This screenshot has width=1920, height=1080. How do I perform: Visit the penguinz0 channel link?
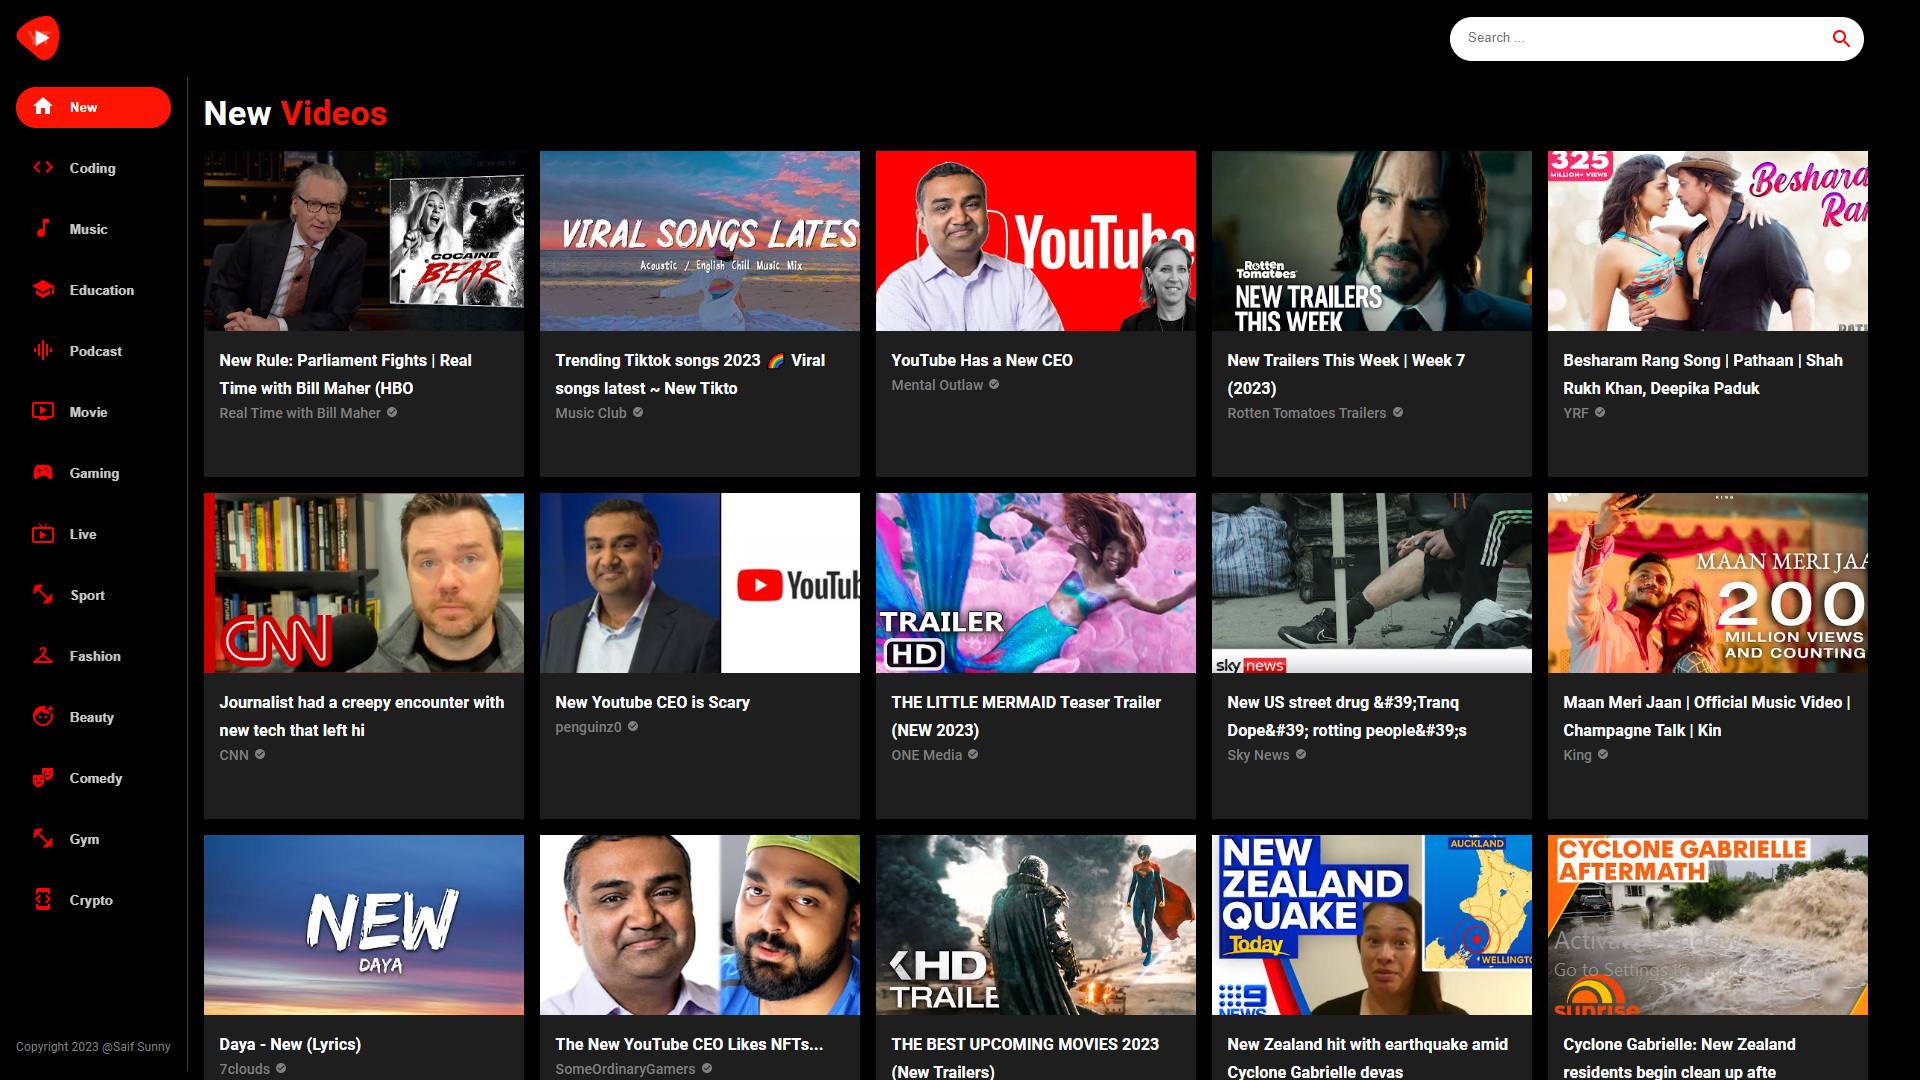pos(588,727)
